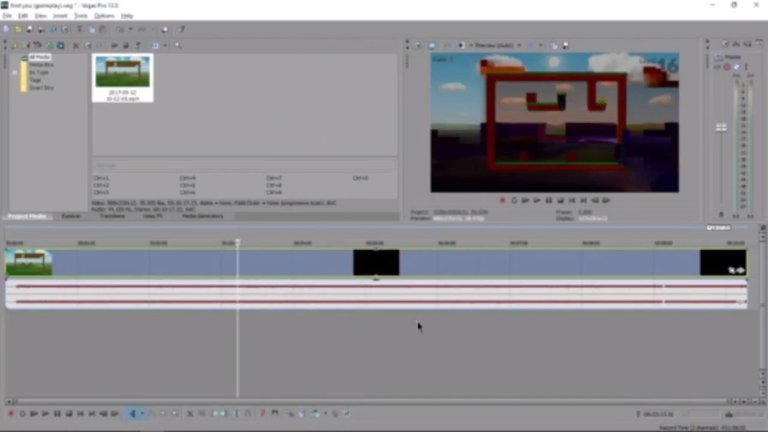
Task: Click the What's This help icon
Action: tap(181, 30)
